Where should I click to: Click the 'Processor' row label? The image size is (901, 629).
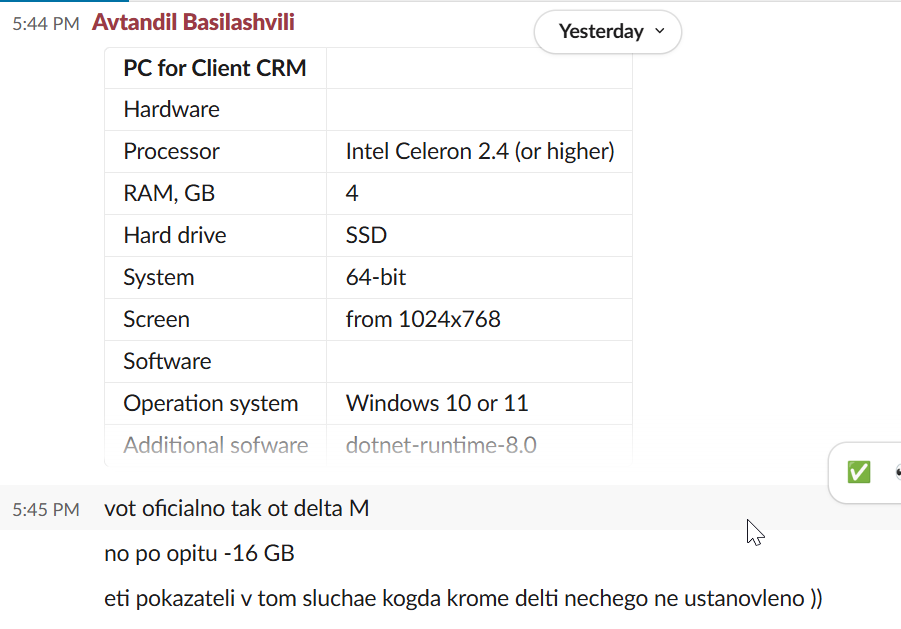click(x=171, y=152)
